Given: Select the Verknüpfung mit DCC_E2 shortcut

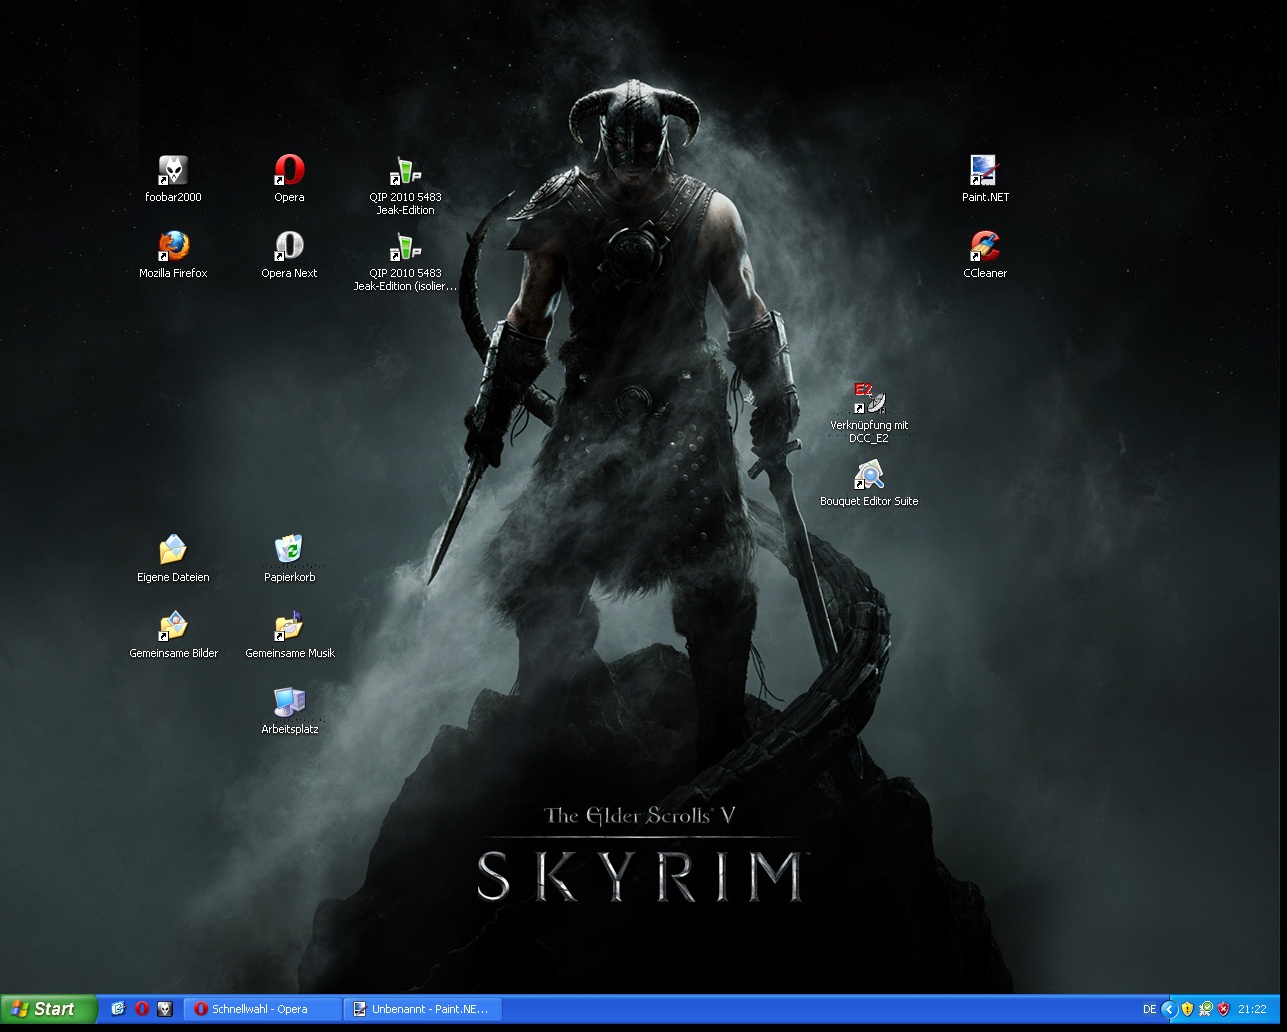Looking at the screenshot, I should click(x=869, y=413).
